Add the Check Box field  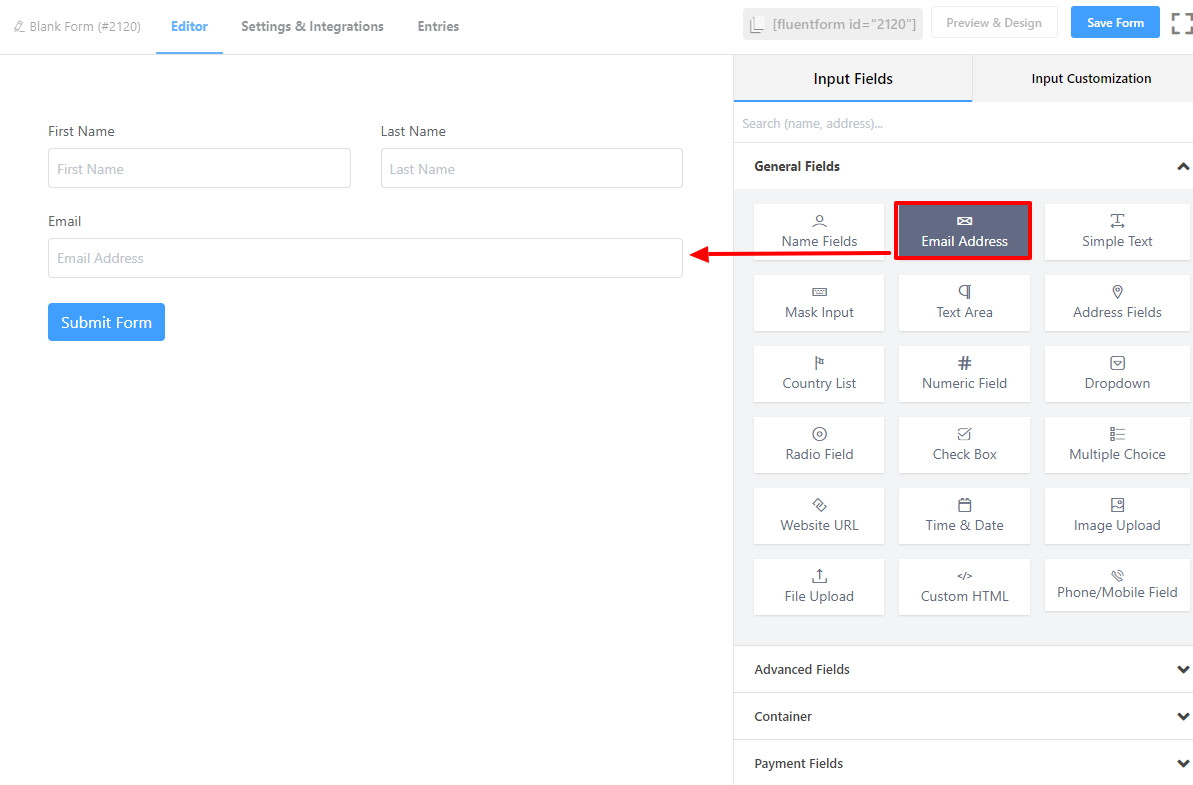tap(964, 444)
